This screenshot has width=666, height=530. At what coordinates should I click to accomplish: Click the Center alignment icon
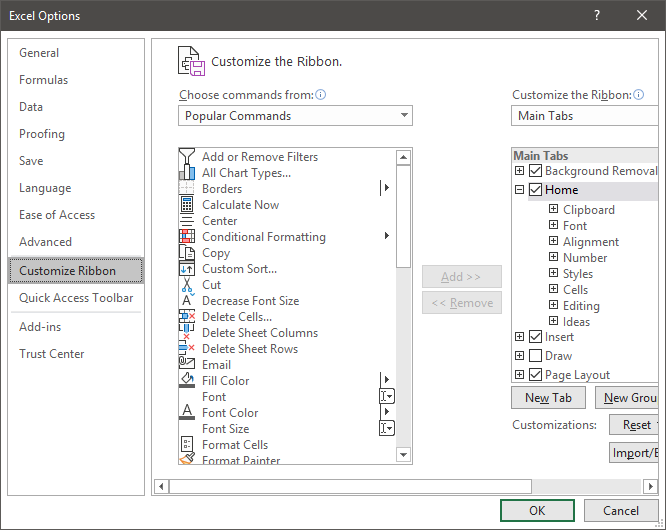187,221
